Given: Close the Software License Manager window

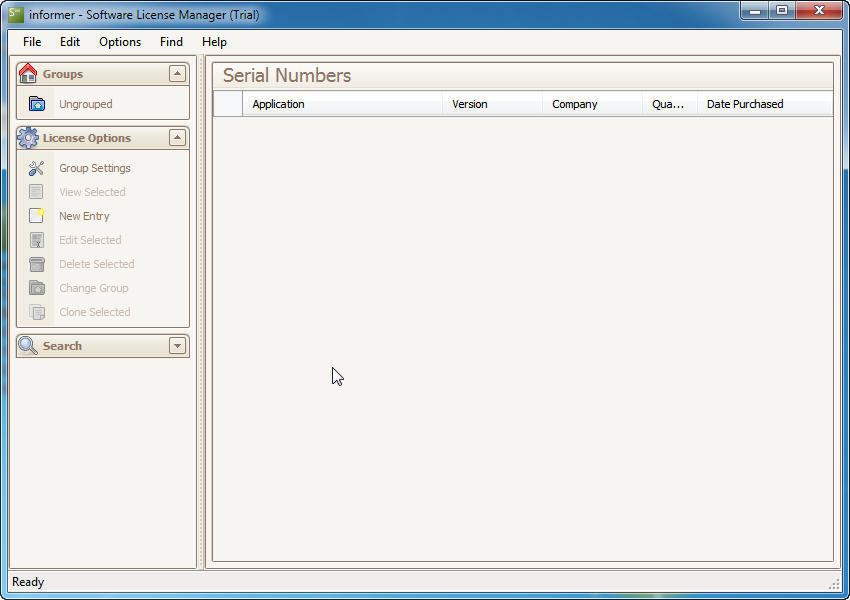Looking at the screenshot, I should coord(819,10).
